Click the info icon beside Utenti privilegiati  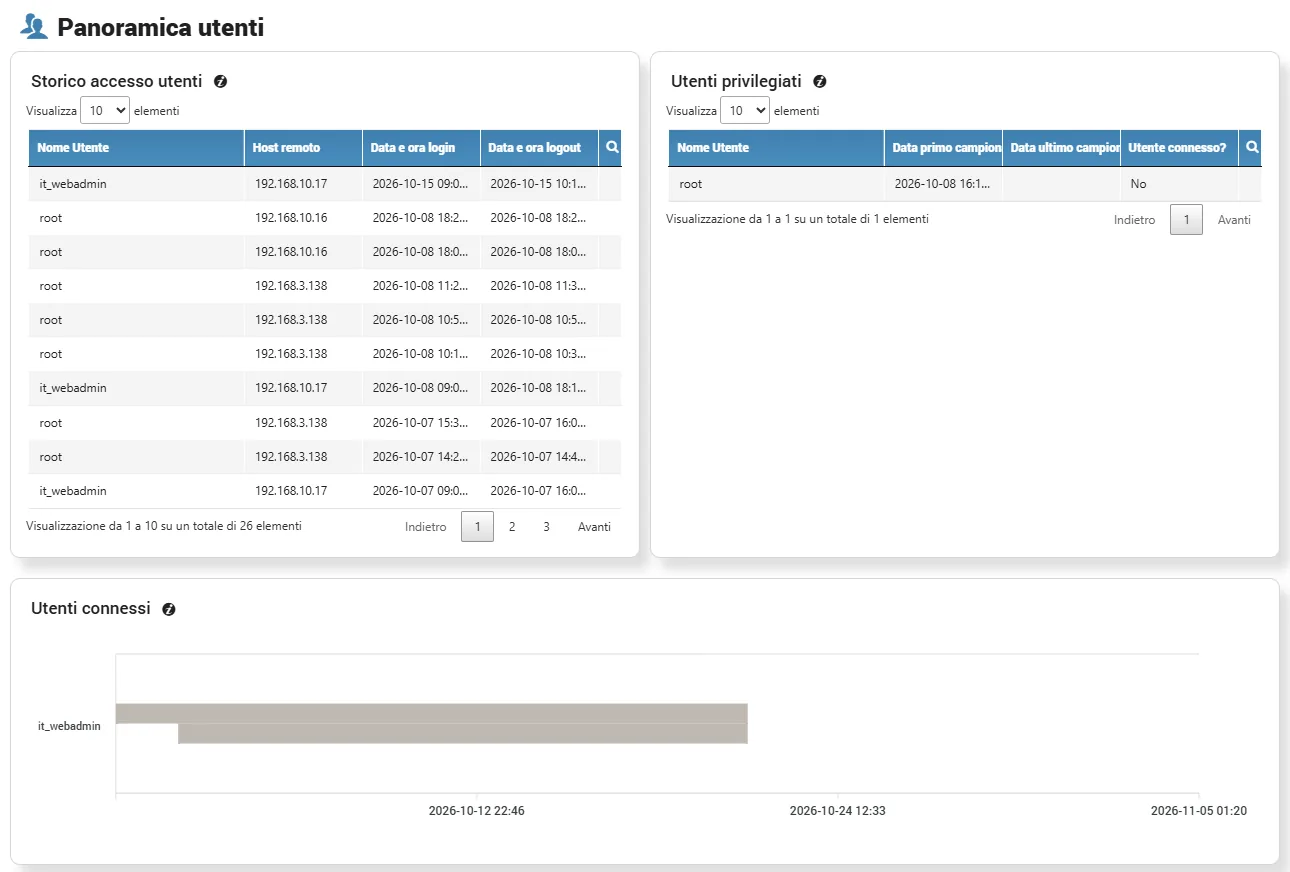point(820,82)
